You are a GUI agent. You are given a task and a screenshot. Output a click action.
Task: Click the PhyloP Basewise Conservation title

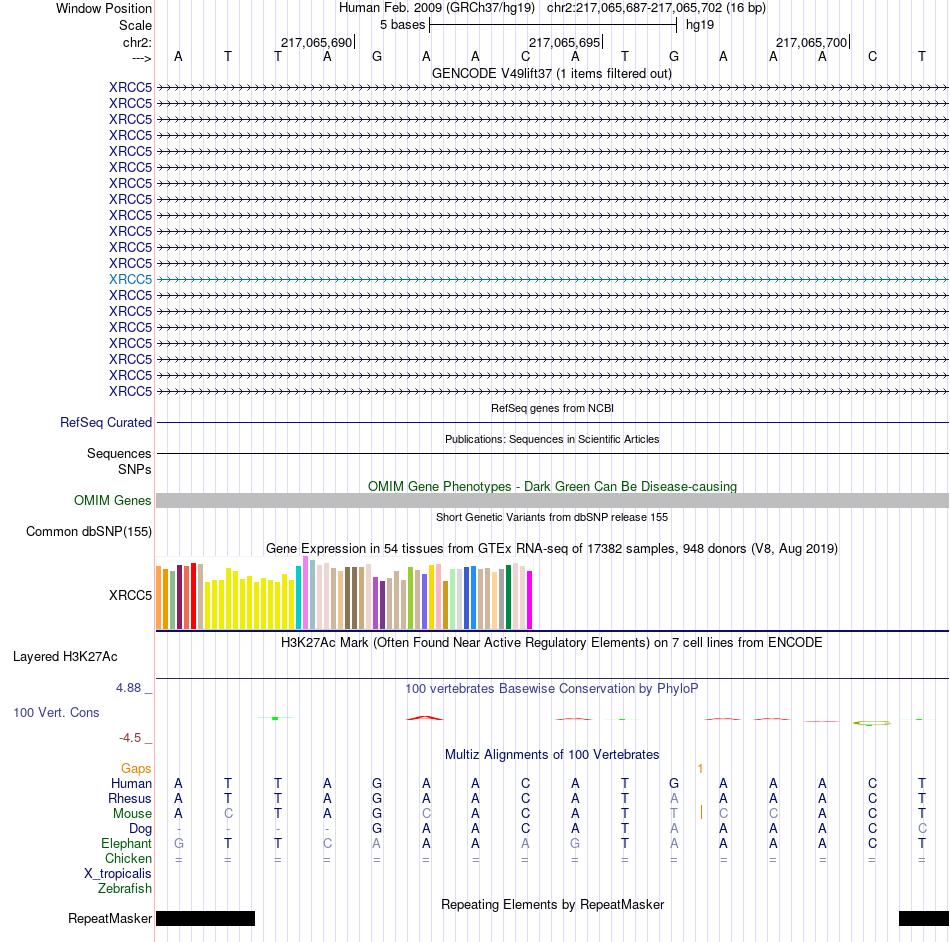[552, 688]
